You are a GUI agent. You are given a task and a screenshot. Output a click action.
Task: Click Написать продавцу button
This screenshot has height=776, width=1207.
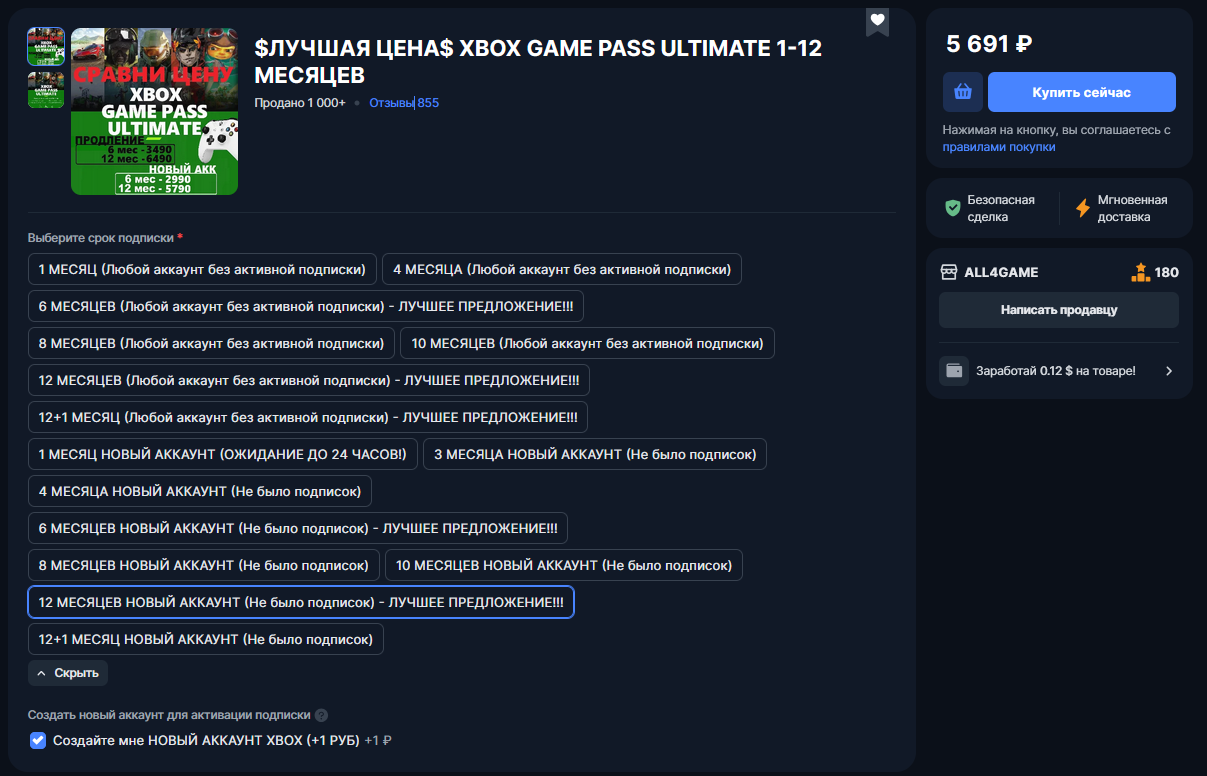coord(1059,310)
